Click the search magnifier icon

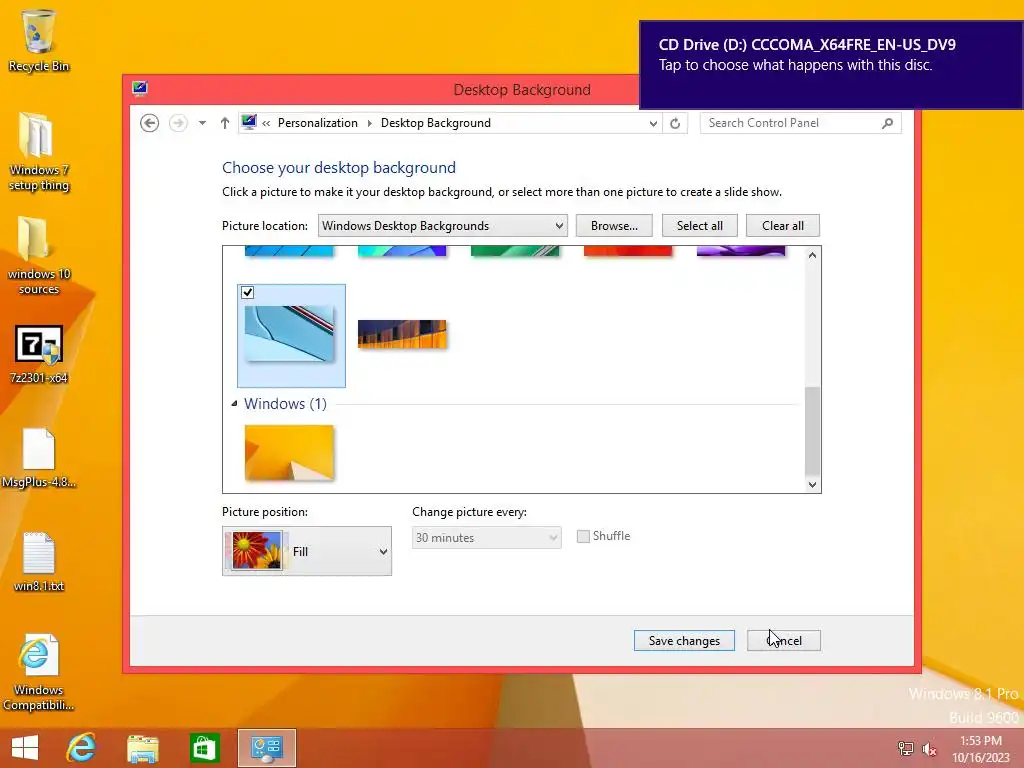pos(888,123)
